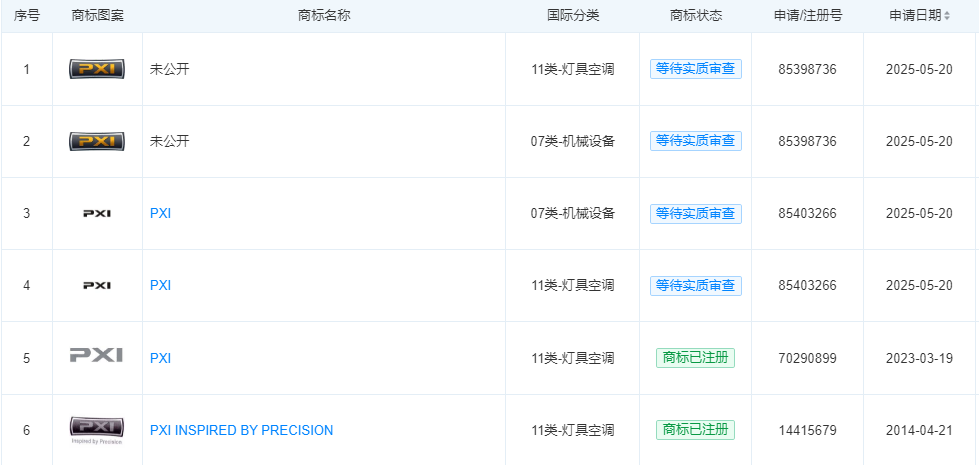Image resolution: width=979 pixels, height=465 pixels.
Task: Click the sort arrows beside 申请日期
Action: click(x=947, y=16)
